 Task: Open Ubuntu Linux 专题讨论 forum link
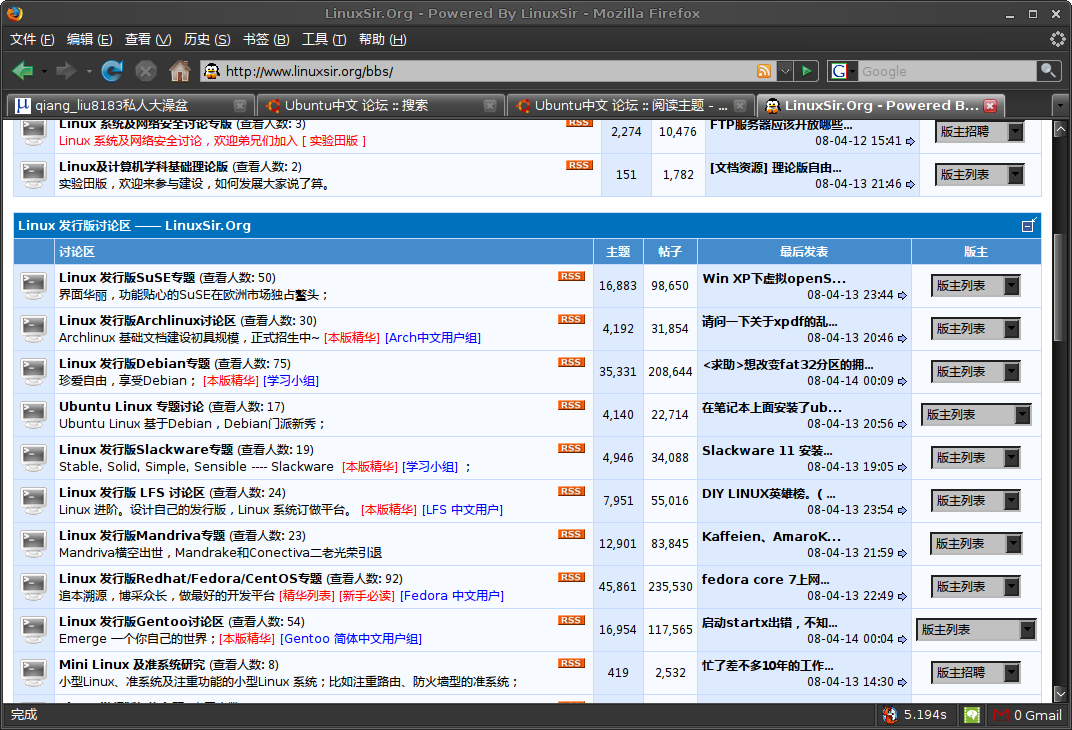[131, 407]
